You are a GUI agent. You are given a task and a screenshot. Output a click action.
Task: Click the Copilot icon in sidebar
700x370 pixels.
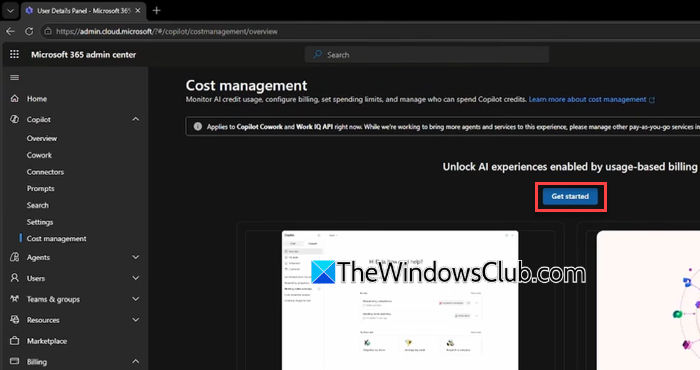[x=14, y=119]
